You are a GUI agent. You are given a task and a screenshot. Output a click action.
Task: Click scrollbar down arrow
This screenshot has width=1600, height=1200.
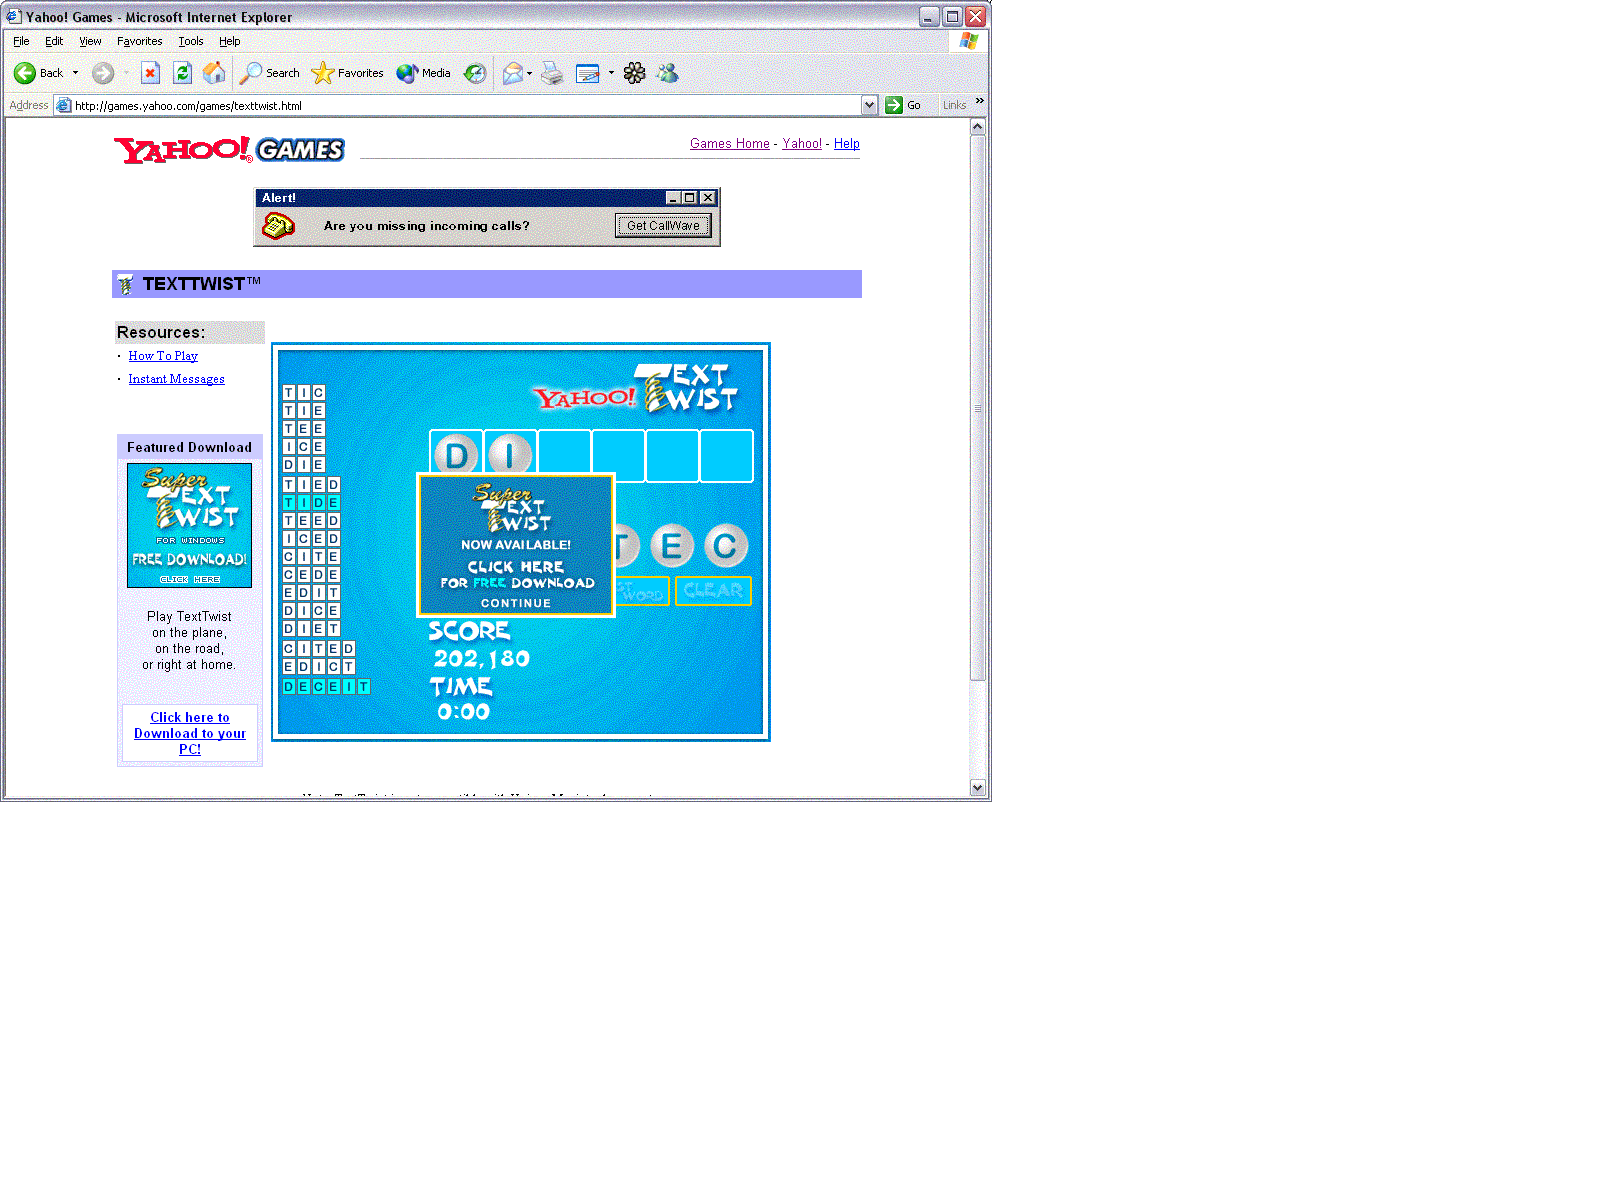[x=978, y=788]
